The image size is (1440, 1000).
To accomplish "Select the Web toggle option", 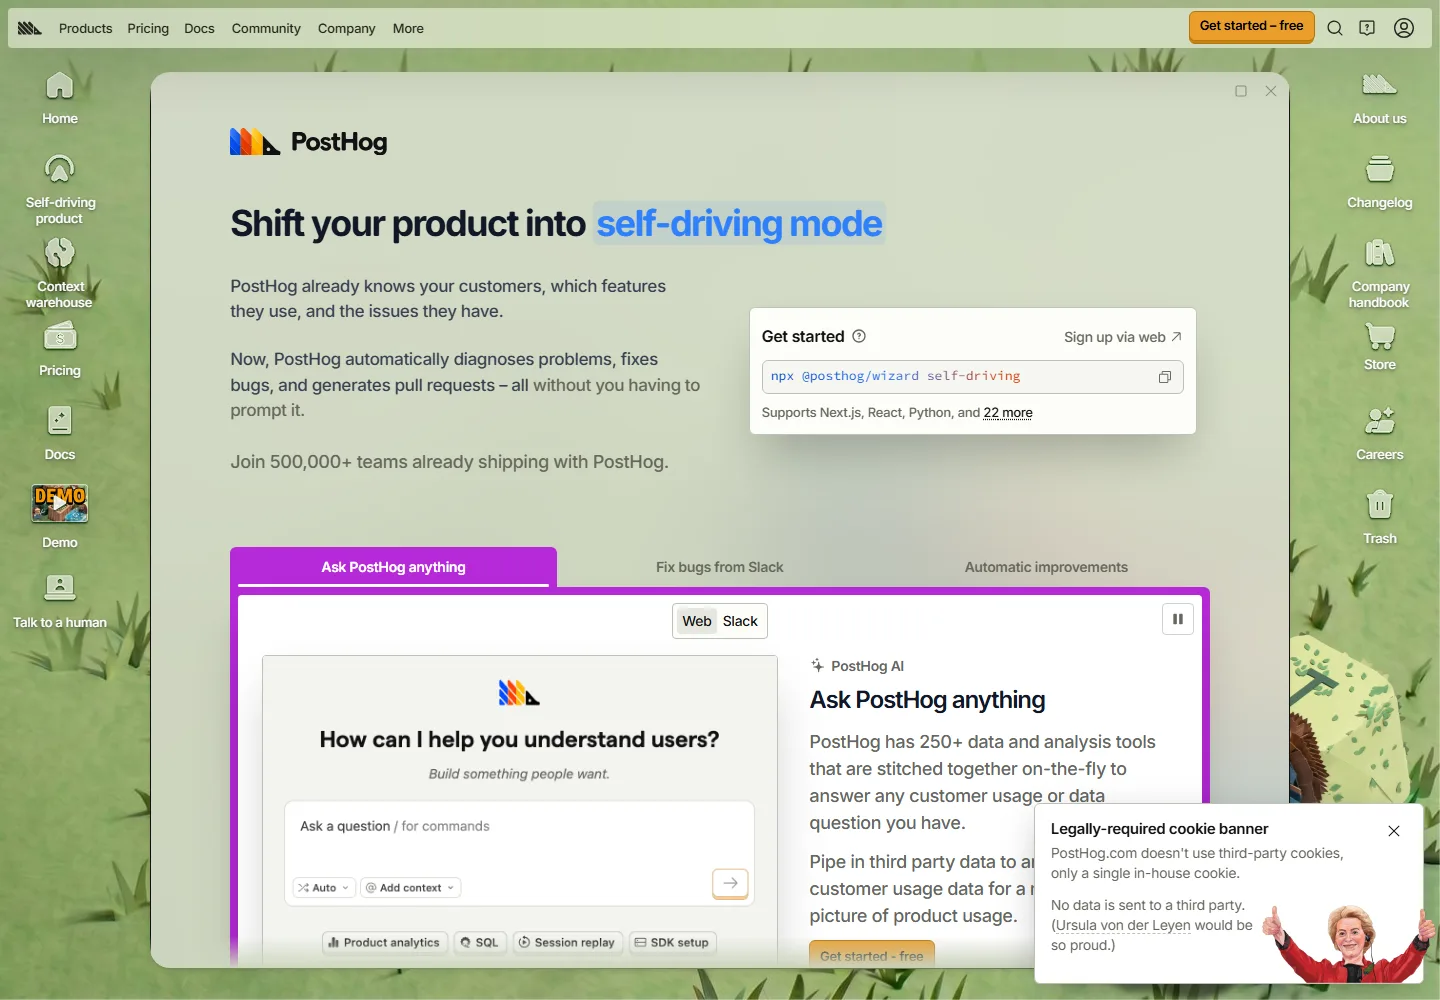I will click(697, 621).
